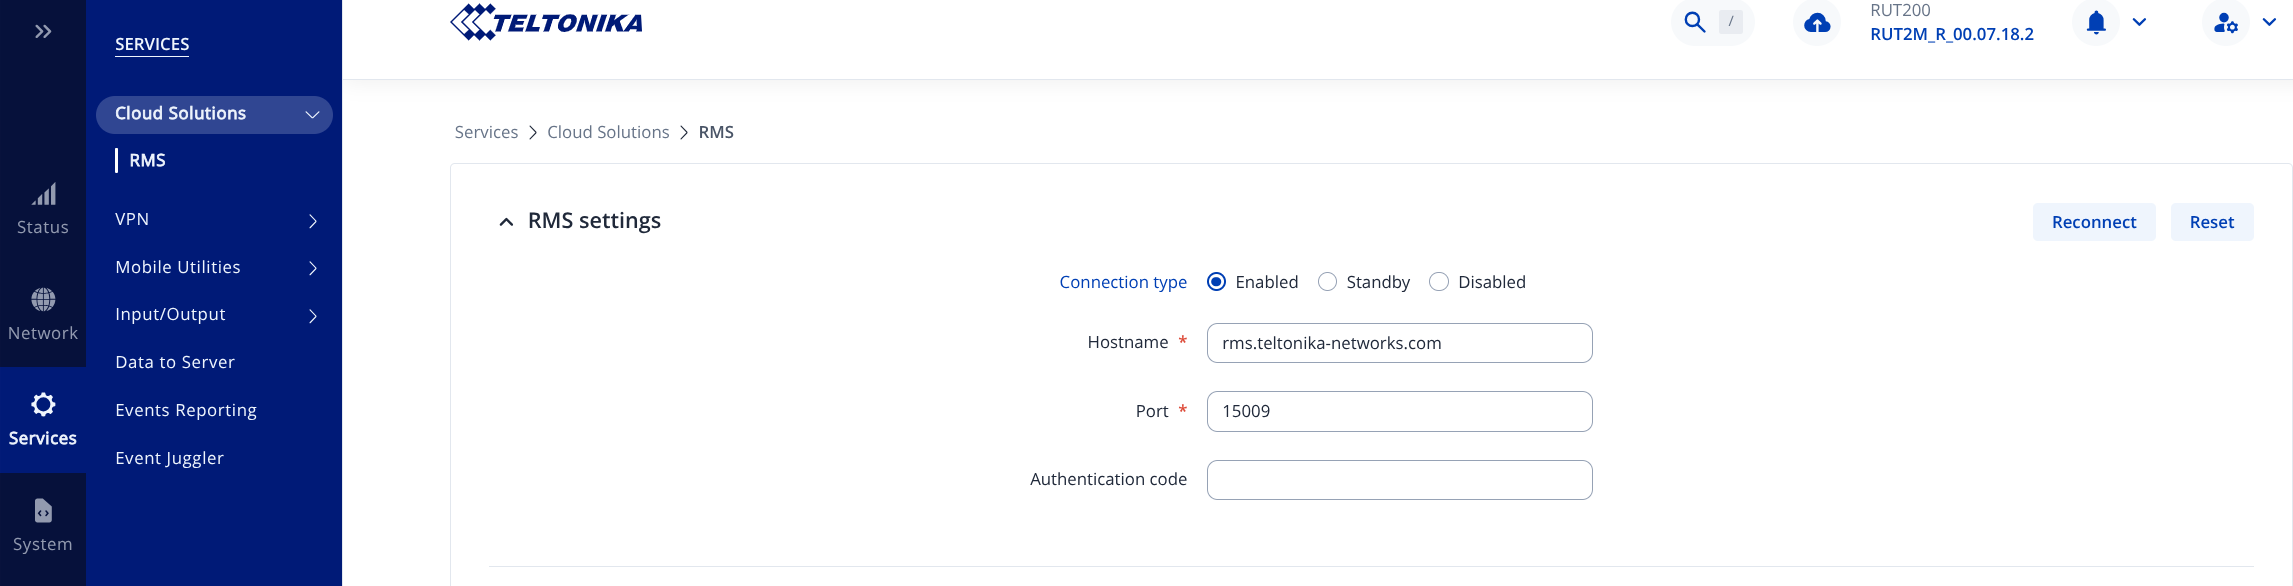The width and height of the screenshot is (2293, 586).
Task: Open the Status section signal icon
Action: [43, 195]
